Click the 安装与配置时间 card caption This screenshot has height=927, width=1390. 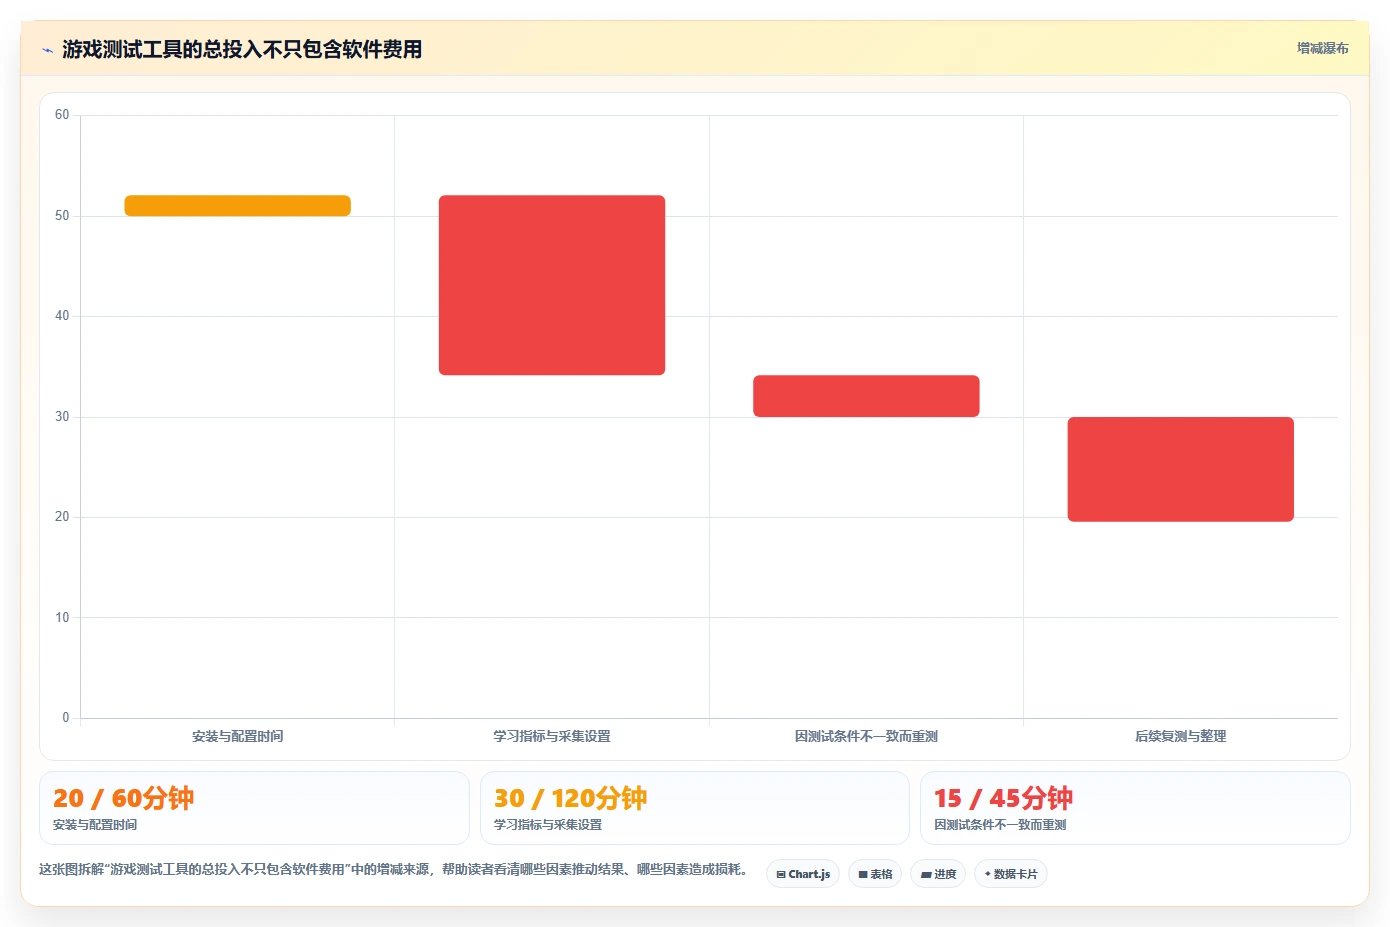[x=95, y=825]
